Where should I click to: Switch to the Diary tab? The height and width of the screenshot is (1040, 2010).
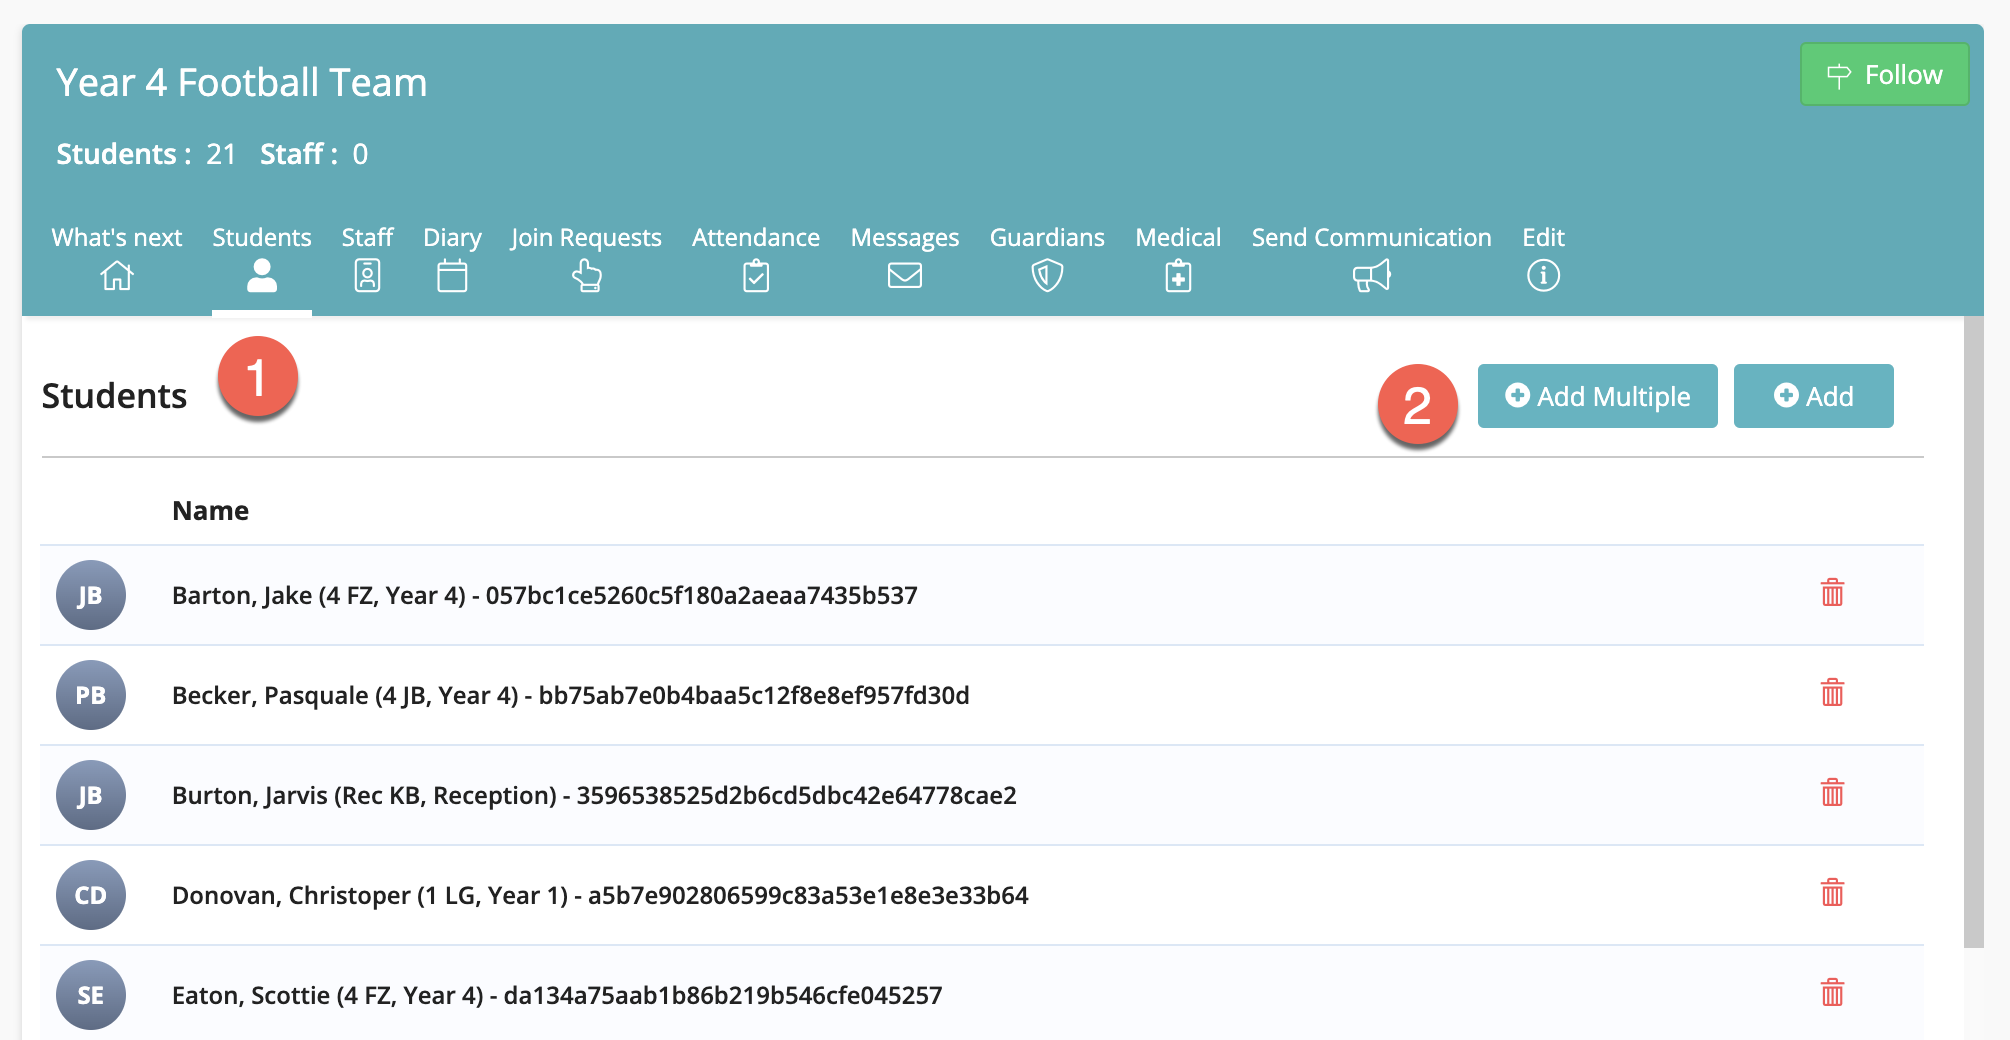pos(452,238)
